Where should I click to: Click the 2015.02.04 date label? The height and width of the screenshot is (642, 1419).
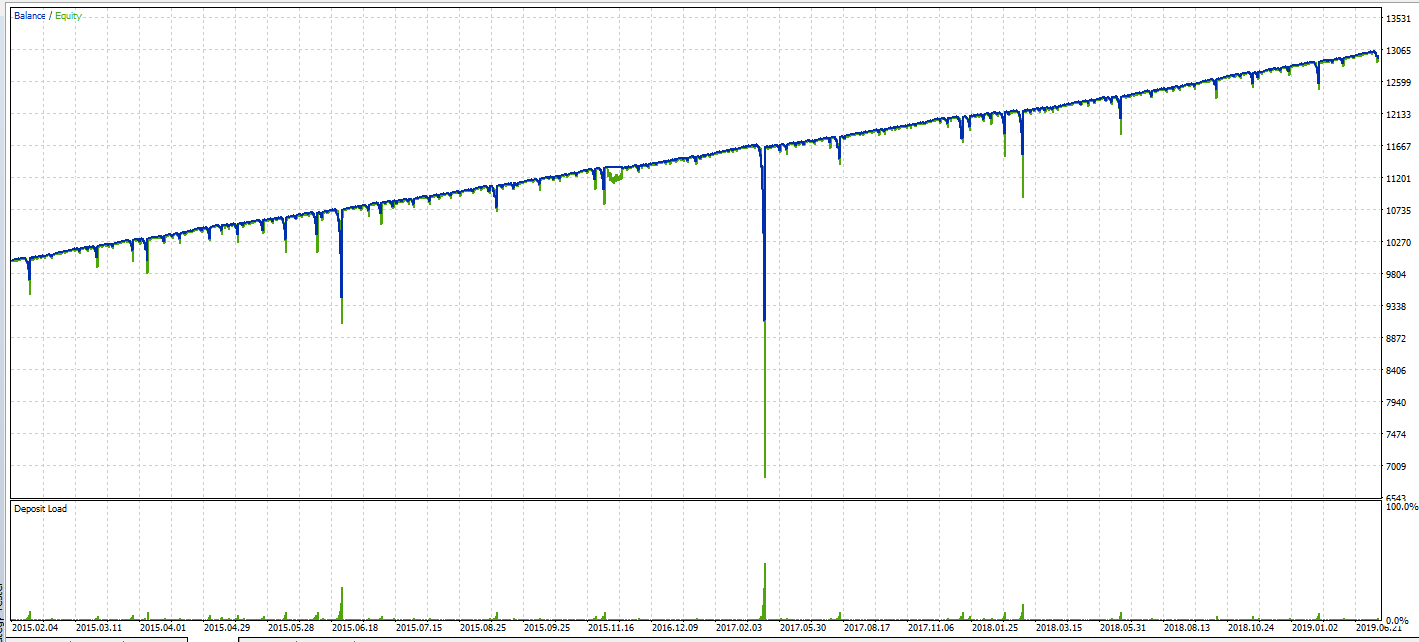[x=37, y=628]
